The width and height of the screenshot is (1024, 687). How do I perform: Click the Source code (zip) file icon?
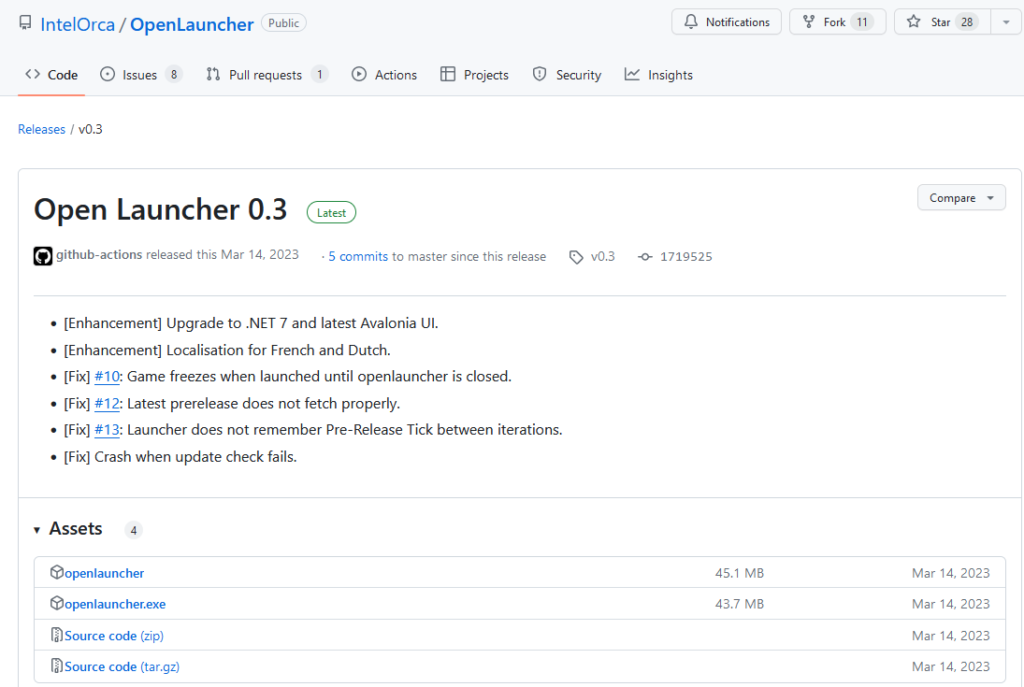[x=57, y=636]
